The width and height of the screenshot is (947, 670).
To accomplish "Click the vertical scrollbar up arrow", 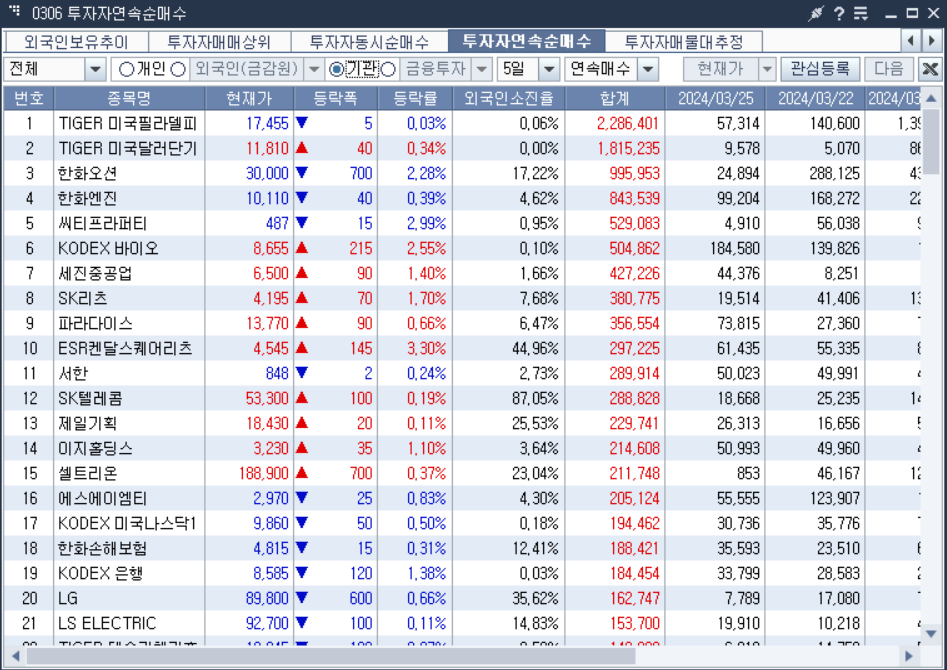I will tap(931, 98).
